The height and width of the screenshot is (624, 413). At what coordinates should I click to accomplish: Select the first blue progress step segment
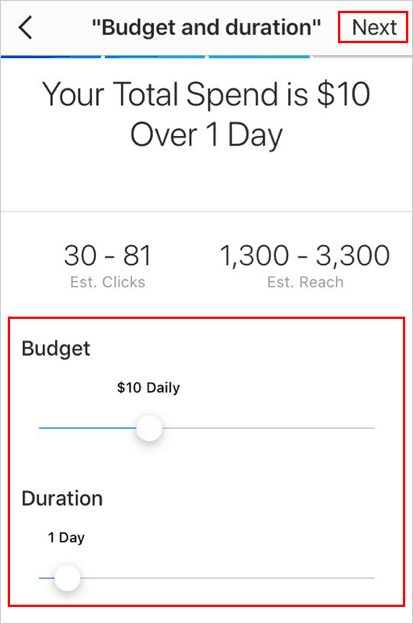[x=51, y=57]
